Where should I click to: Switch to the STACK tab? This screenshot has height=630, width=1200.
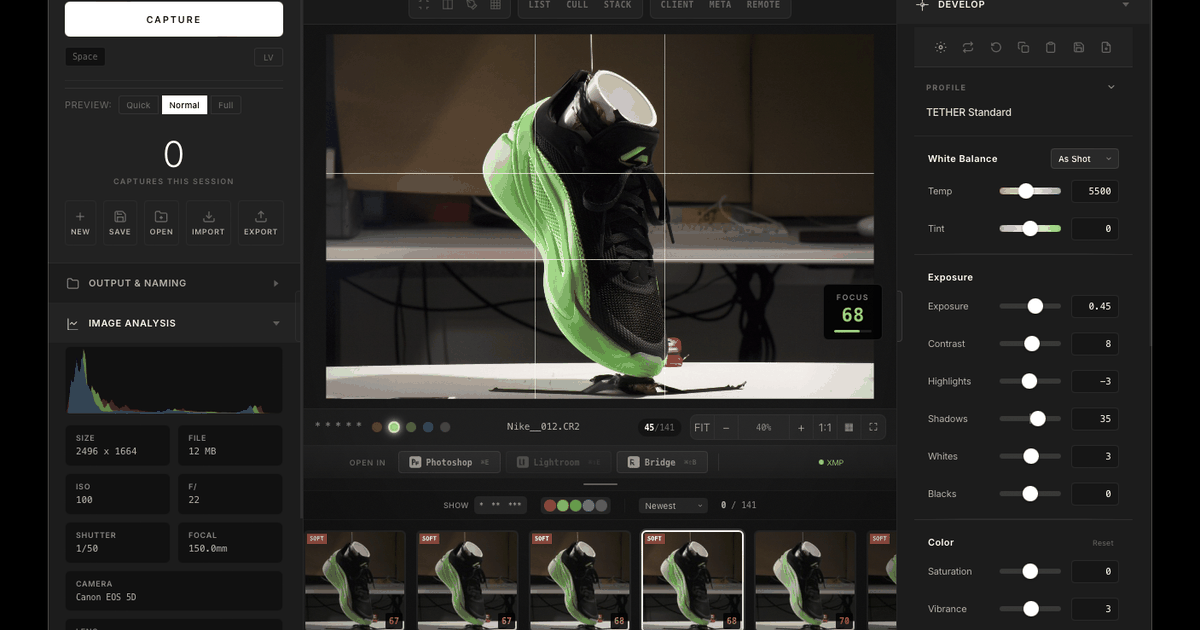click(x=618, y=5)
